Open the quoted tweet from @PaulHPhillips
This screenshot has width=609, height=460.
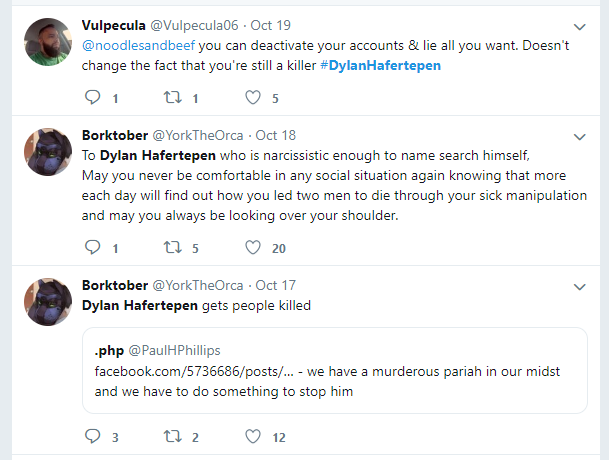click(334, 370)
